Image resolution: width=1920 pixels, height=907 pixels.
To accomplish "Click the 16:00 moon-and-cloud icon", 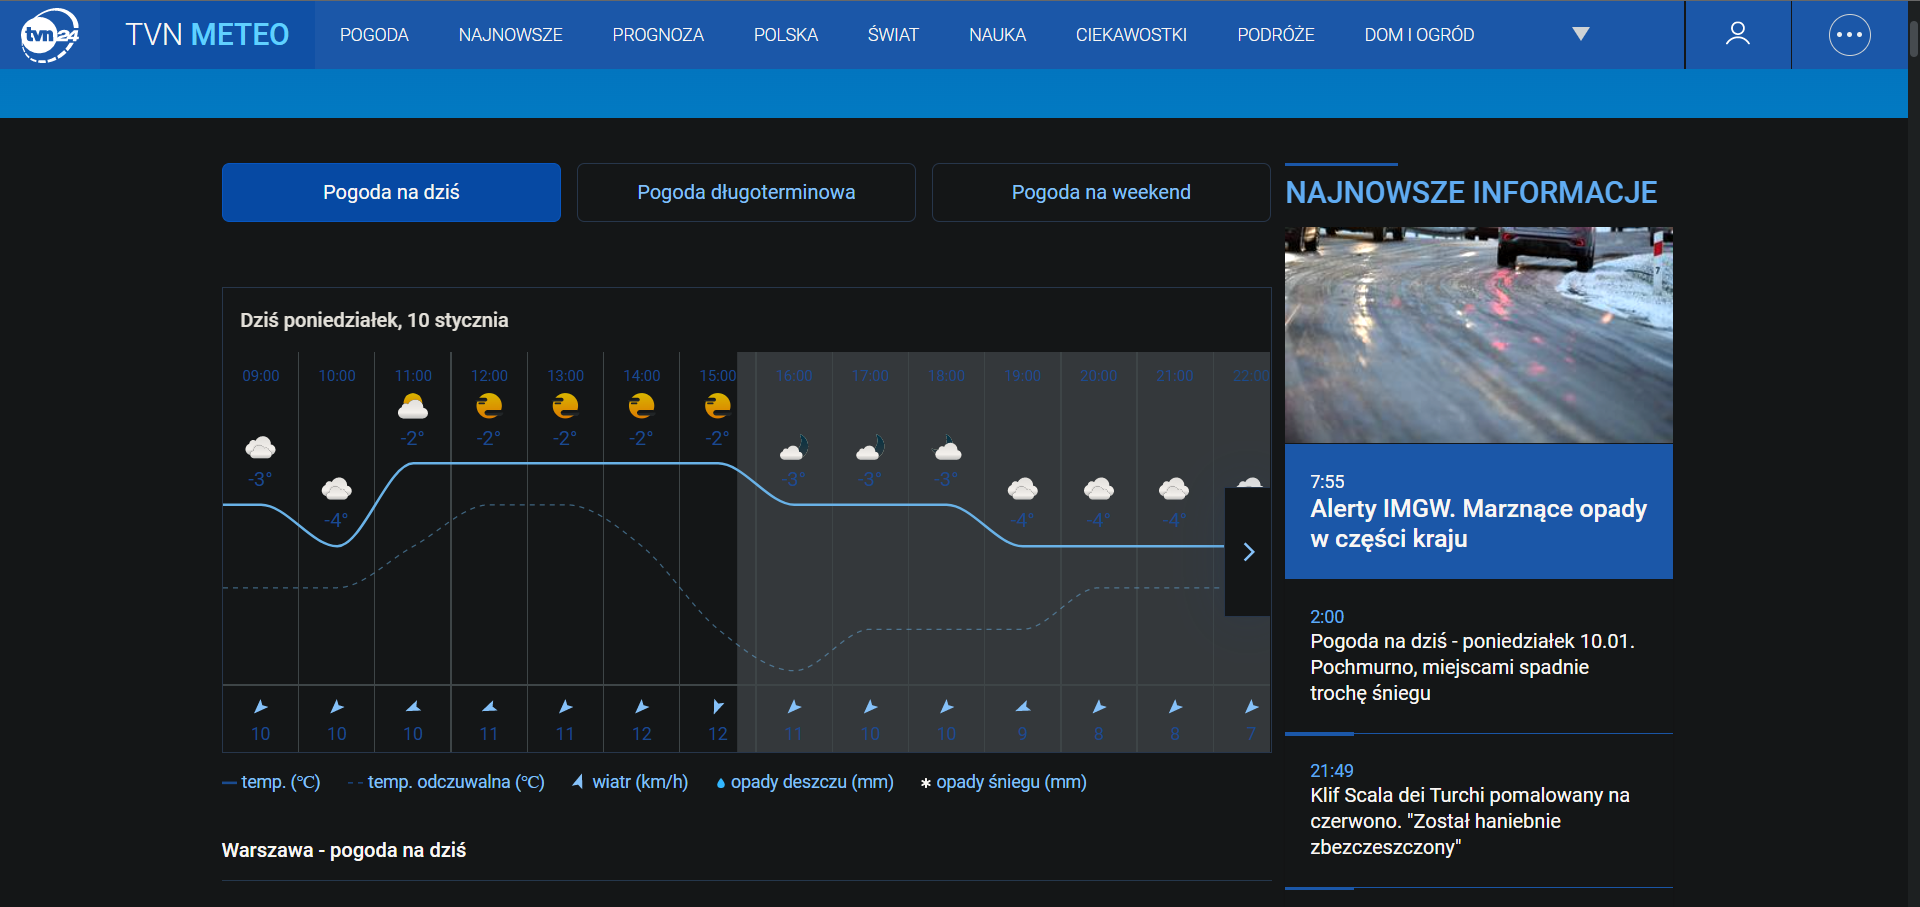I will (x=794, y=447).
